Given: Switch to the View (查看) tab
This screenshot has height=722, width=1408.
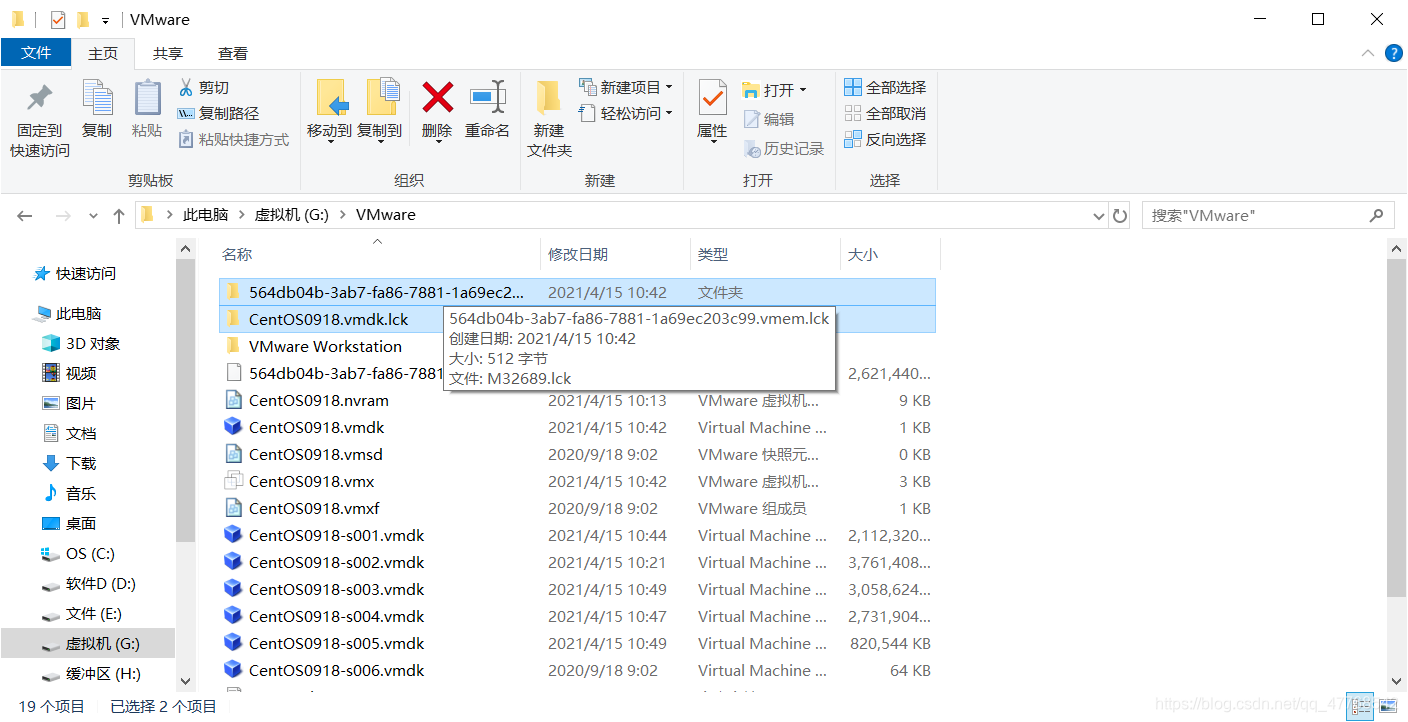Looking at the screenshot, I should tap(233, 53).
